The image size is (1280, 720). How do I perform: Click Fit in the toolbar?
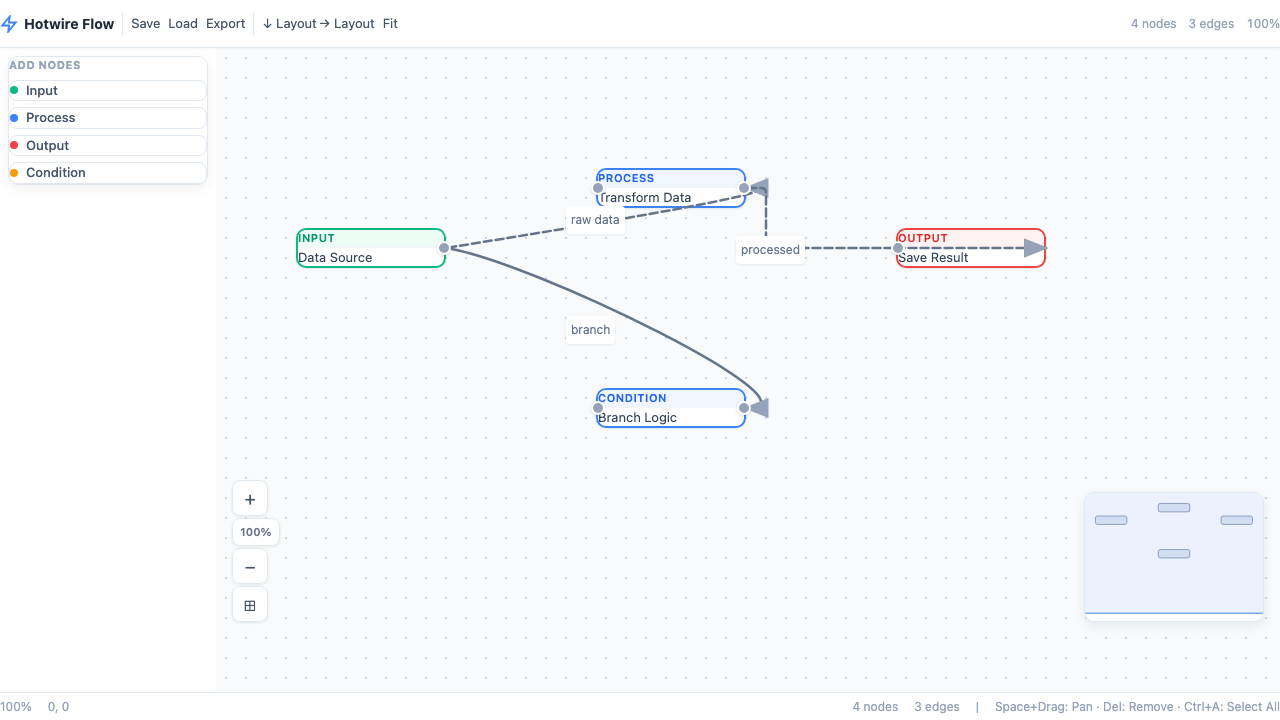coord(390,24)
